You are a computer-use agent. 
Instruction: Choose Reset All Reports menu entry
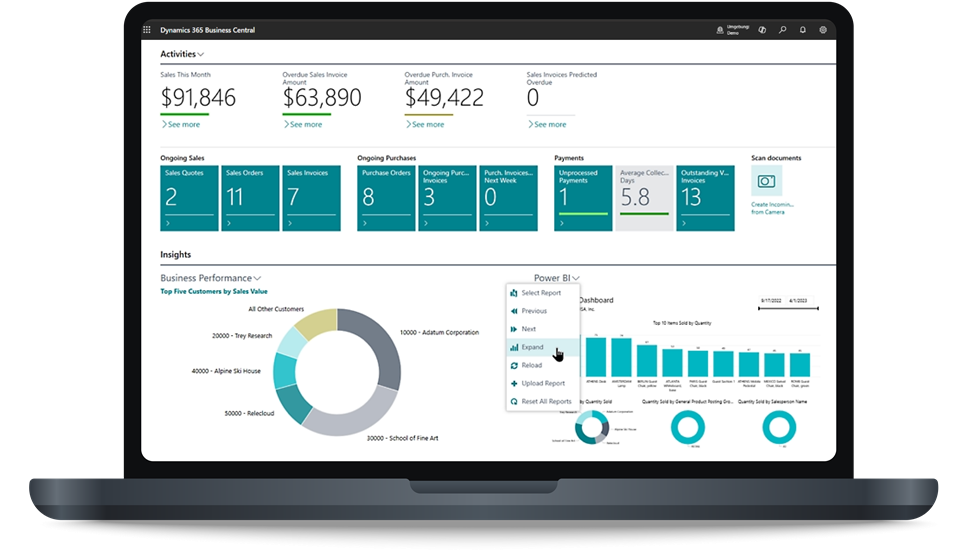coord(542,402)
